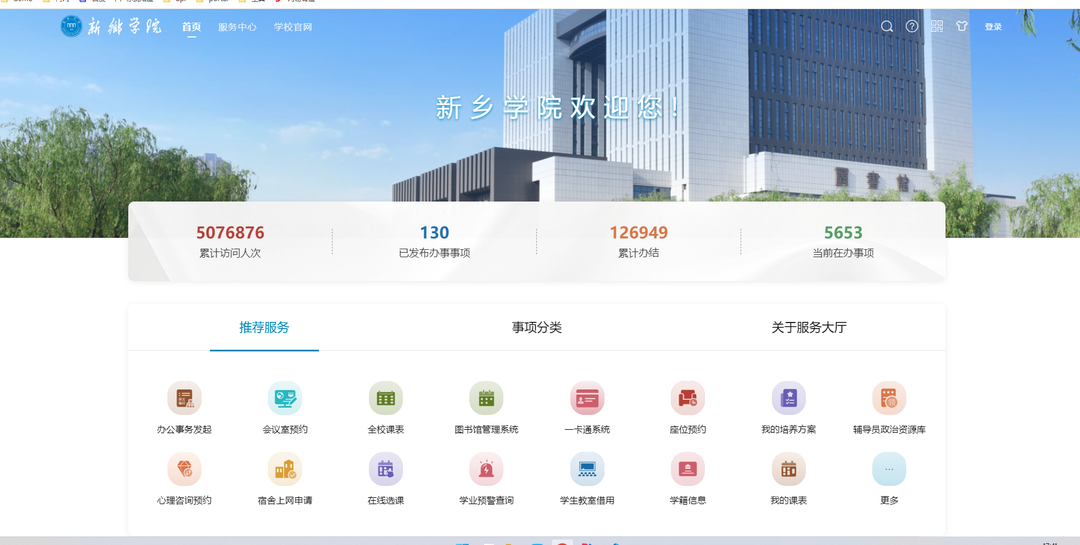The image size is (1080, 545).
Task: Open 服务中心 in the top navigation
Action: pos(238,27)
